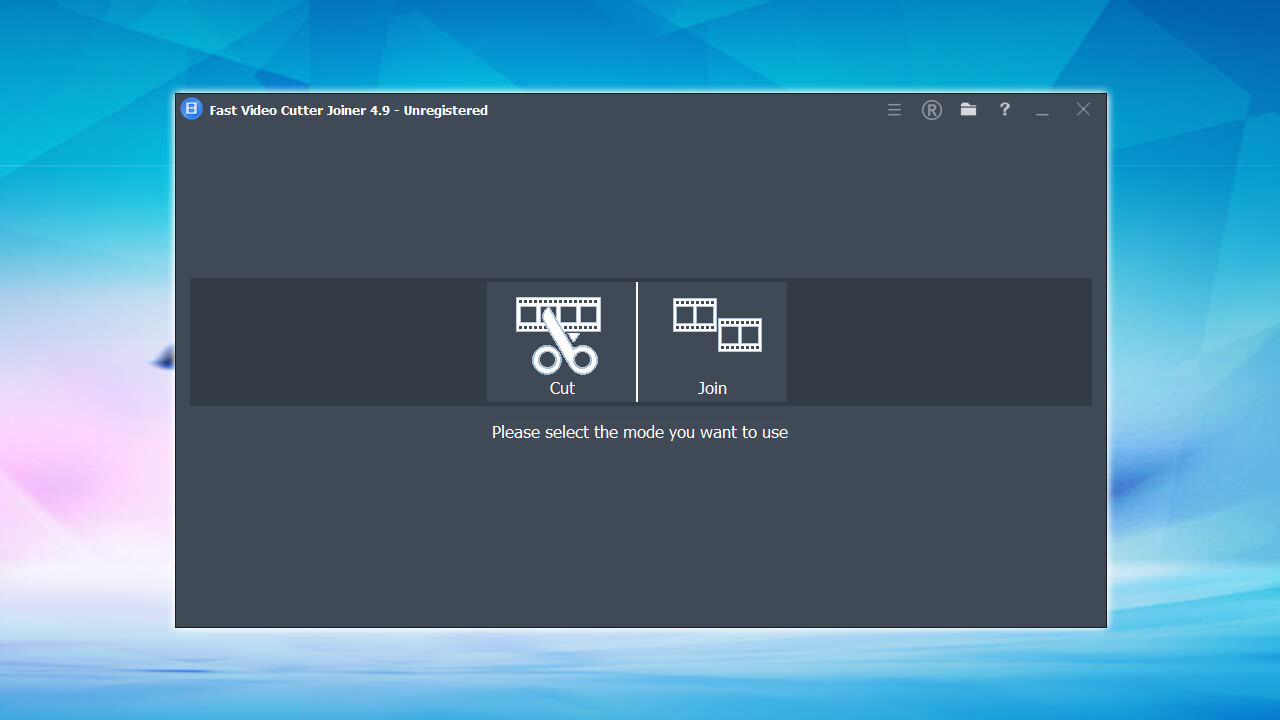Select the filmstrip-with-scissors Cut icon
Viewport: 1280px width, 720px height.
pos(558,330)
